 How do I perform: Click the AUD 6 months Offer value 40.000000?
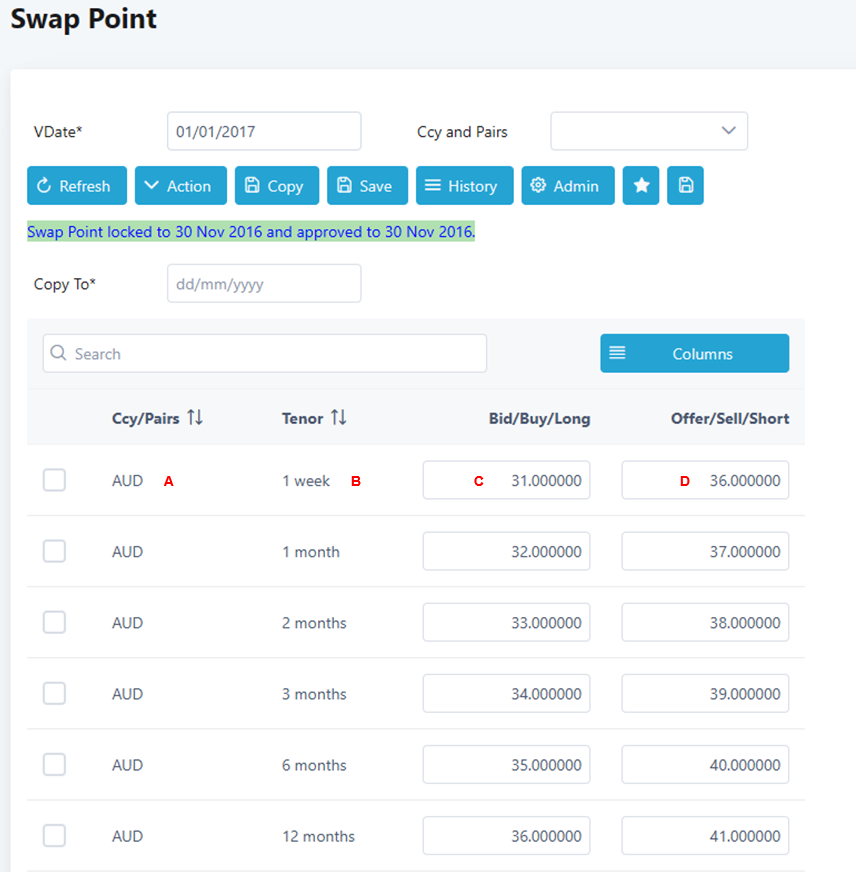point(705,764)
